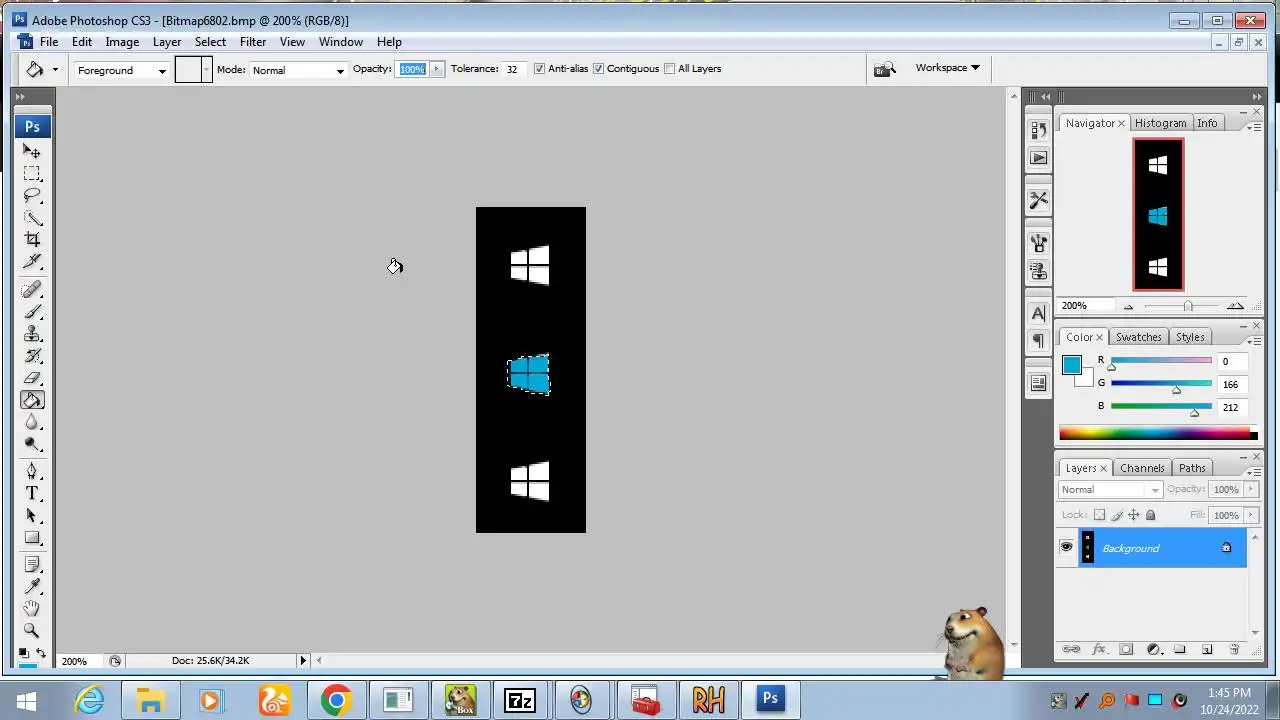This screenshot has height=720, width=1280.
Task: Open the collapsed Paragraph panel icon
Action: coord(1038,341)
